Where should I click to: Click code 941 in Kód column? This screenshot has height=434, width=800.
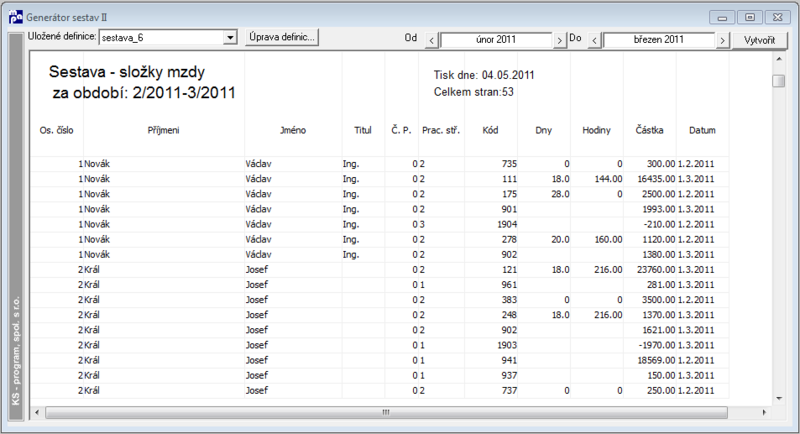pos(509,361)
